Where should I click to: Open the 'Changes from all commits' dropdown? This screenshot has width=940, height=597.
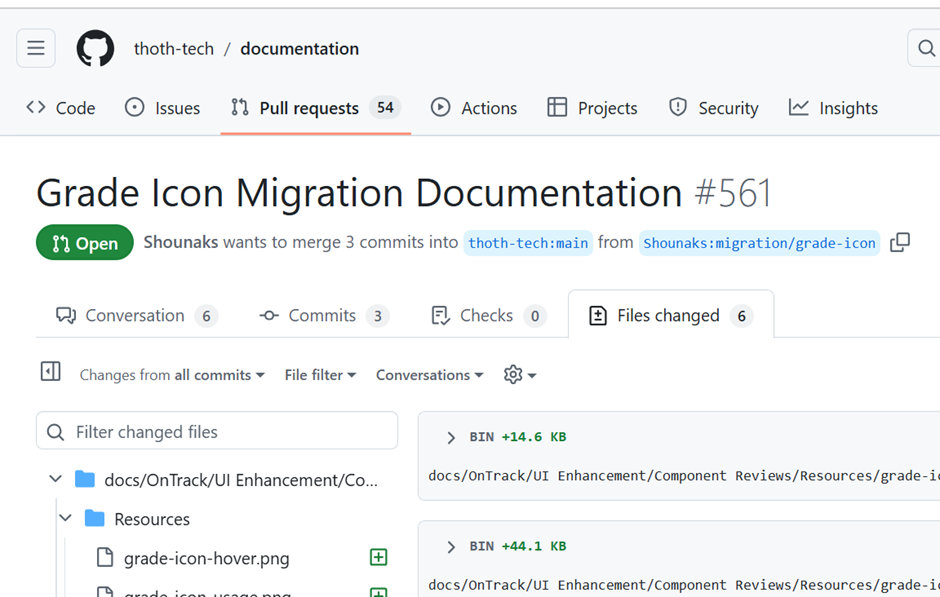(x=172, y=375)
